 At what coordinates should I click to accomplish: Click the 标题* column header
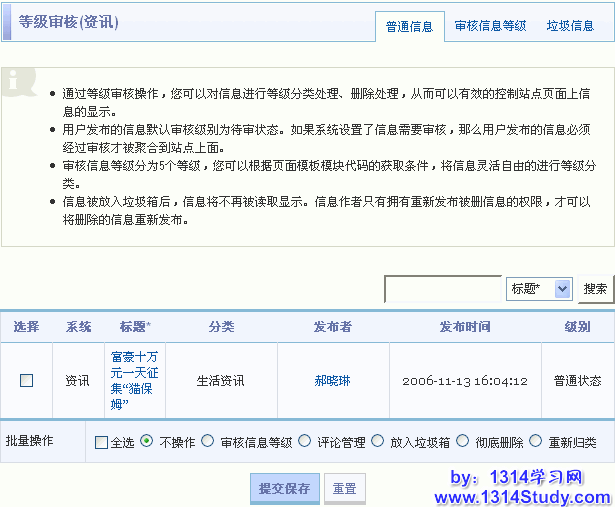click(x=135, y=327)
